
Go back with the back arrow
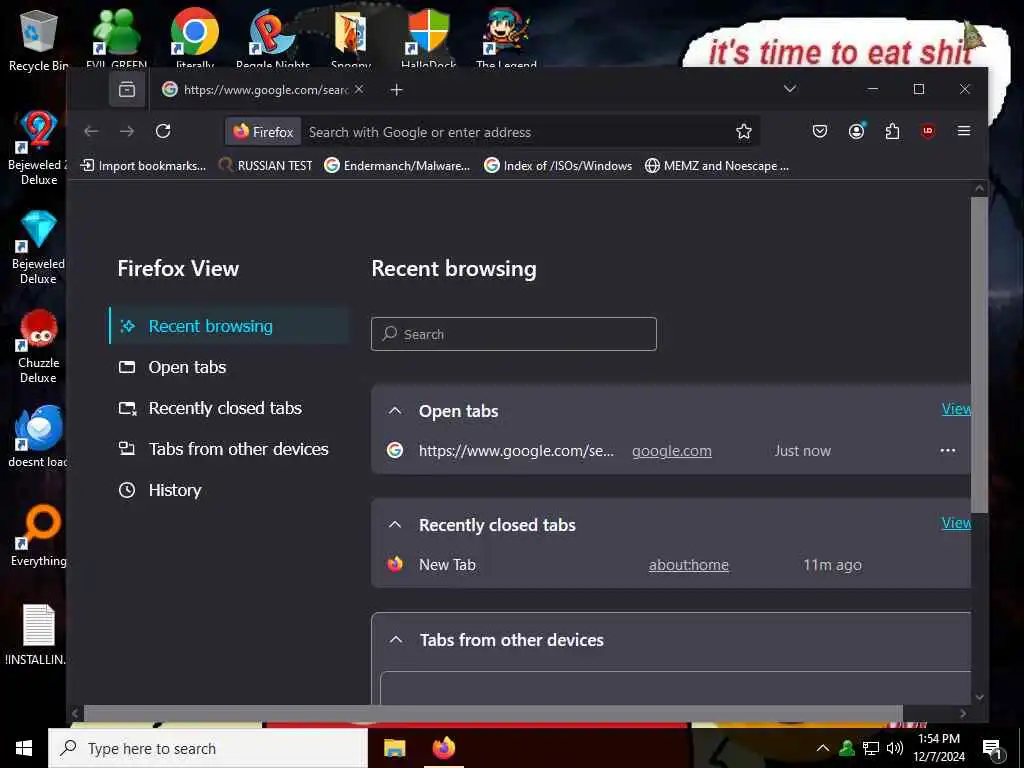click(x=91, y=131)
